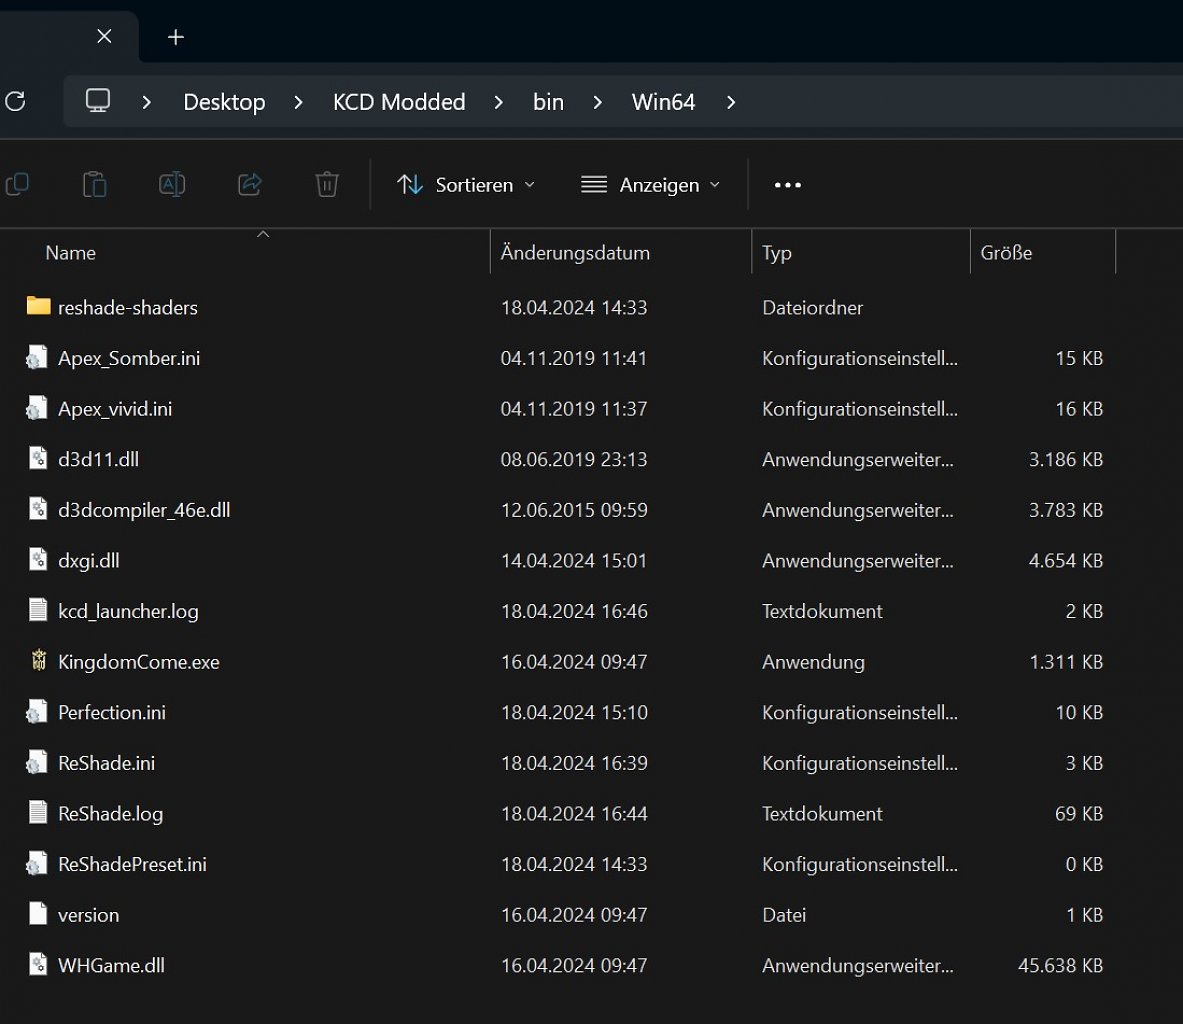The image size is (1183, 1024).
Task: Click the share icon in toolbar
Action: coord(250,184)
